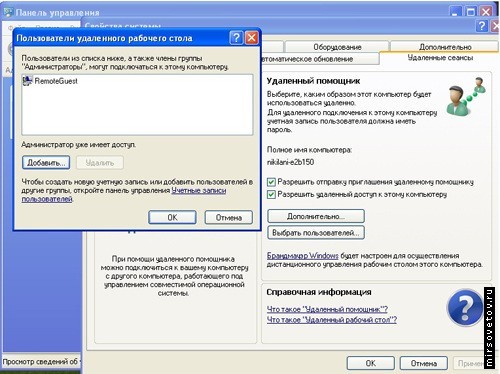Click the greyed Удалить button
This screenshot has height=374, width=500.
point(100,163)
